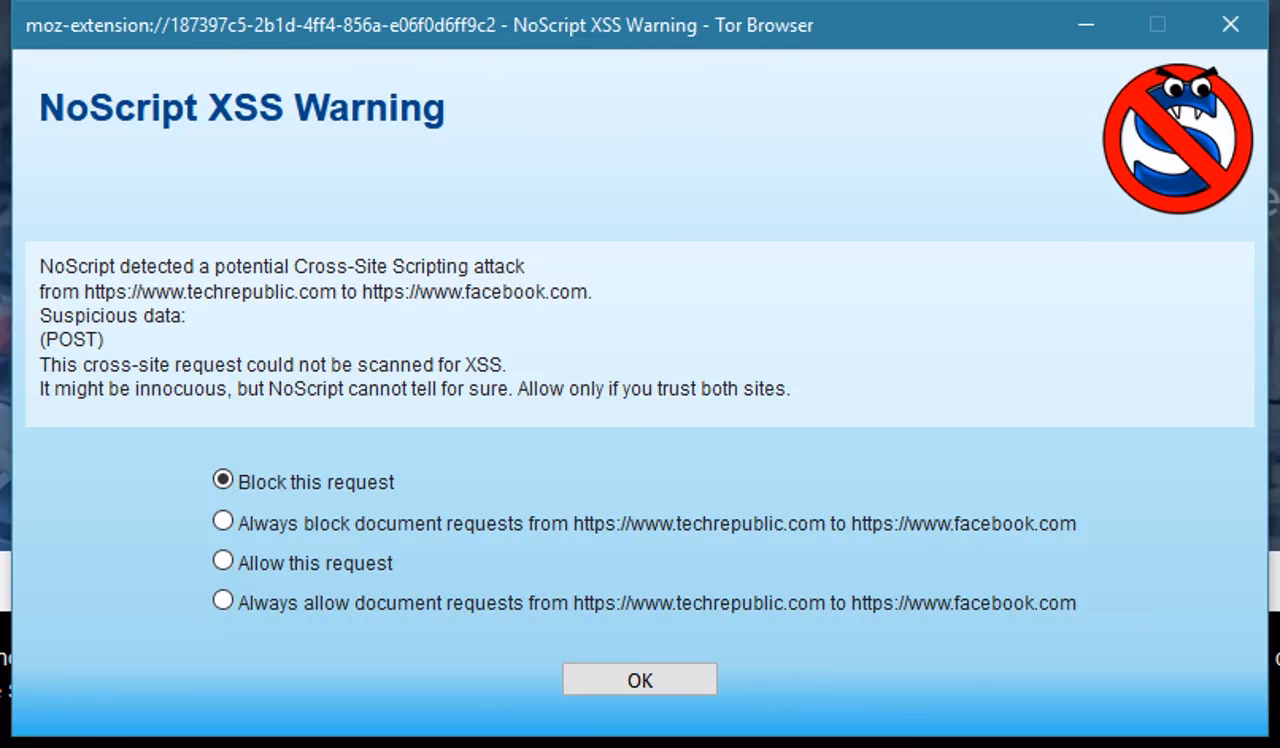Enable "Always allow document requests" to facebook.com
Screen dimensions: 1280x748
(222, 599)
